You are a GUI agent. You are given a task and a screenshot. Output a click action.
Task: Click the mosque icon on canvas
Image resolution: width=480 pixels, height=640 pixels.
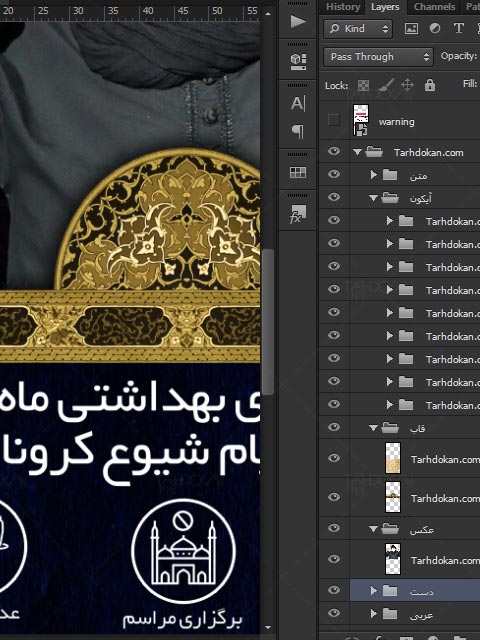click(x=183, y=551)
